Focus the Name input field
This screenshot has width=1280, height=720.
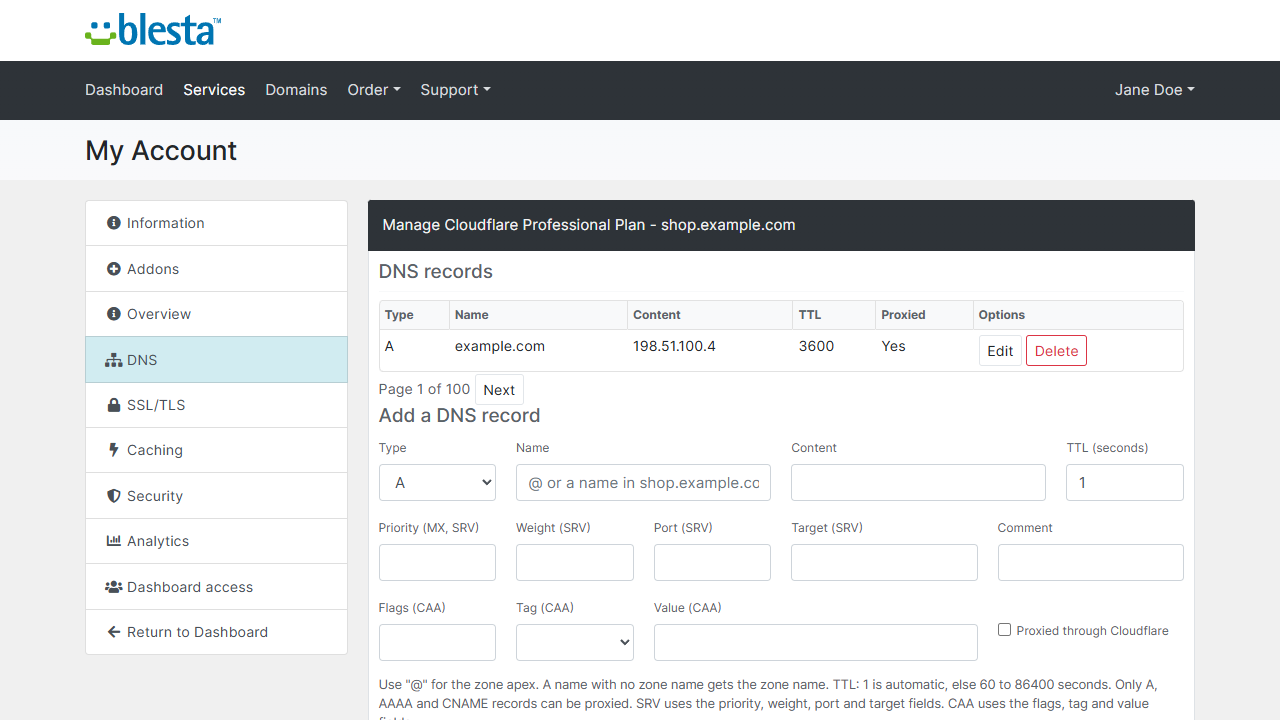pyautogui.click(x=643, y=482)
